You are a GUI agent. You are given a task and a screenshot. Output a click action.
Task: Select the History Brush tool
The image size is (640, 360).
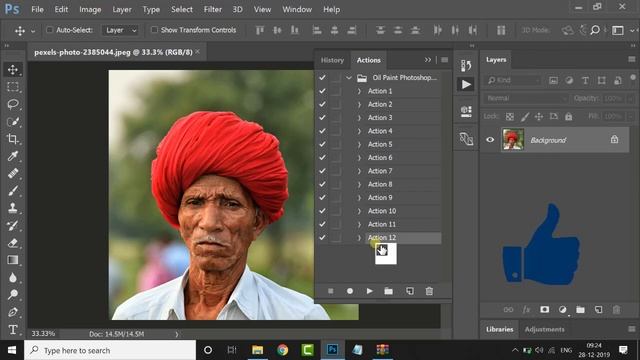click(x=13, y=225)
